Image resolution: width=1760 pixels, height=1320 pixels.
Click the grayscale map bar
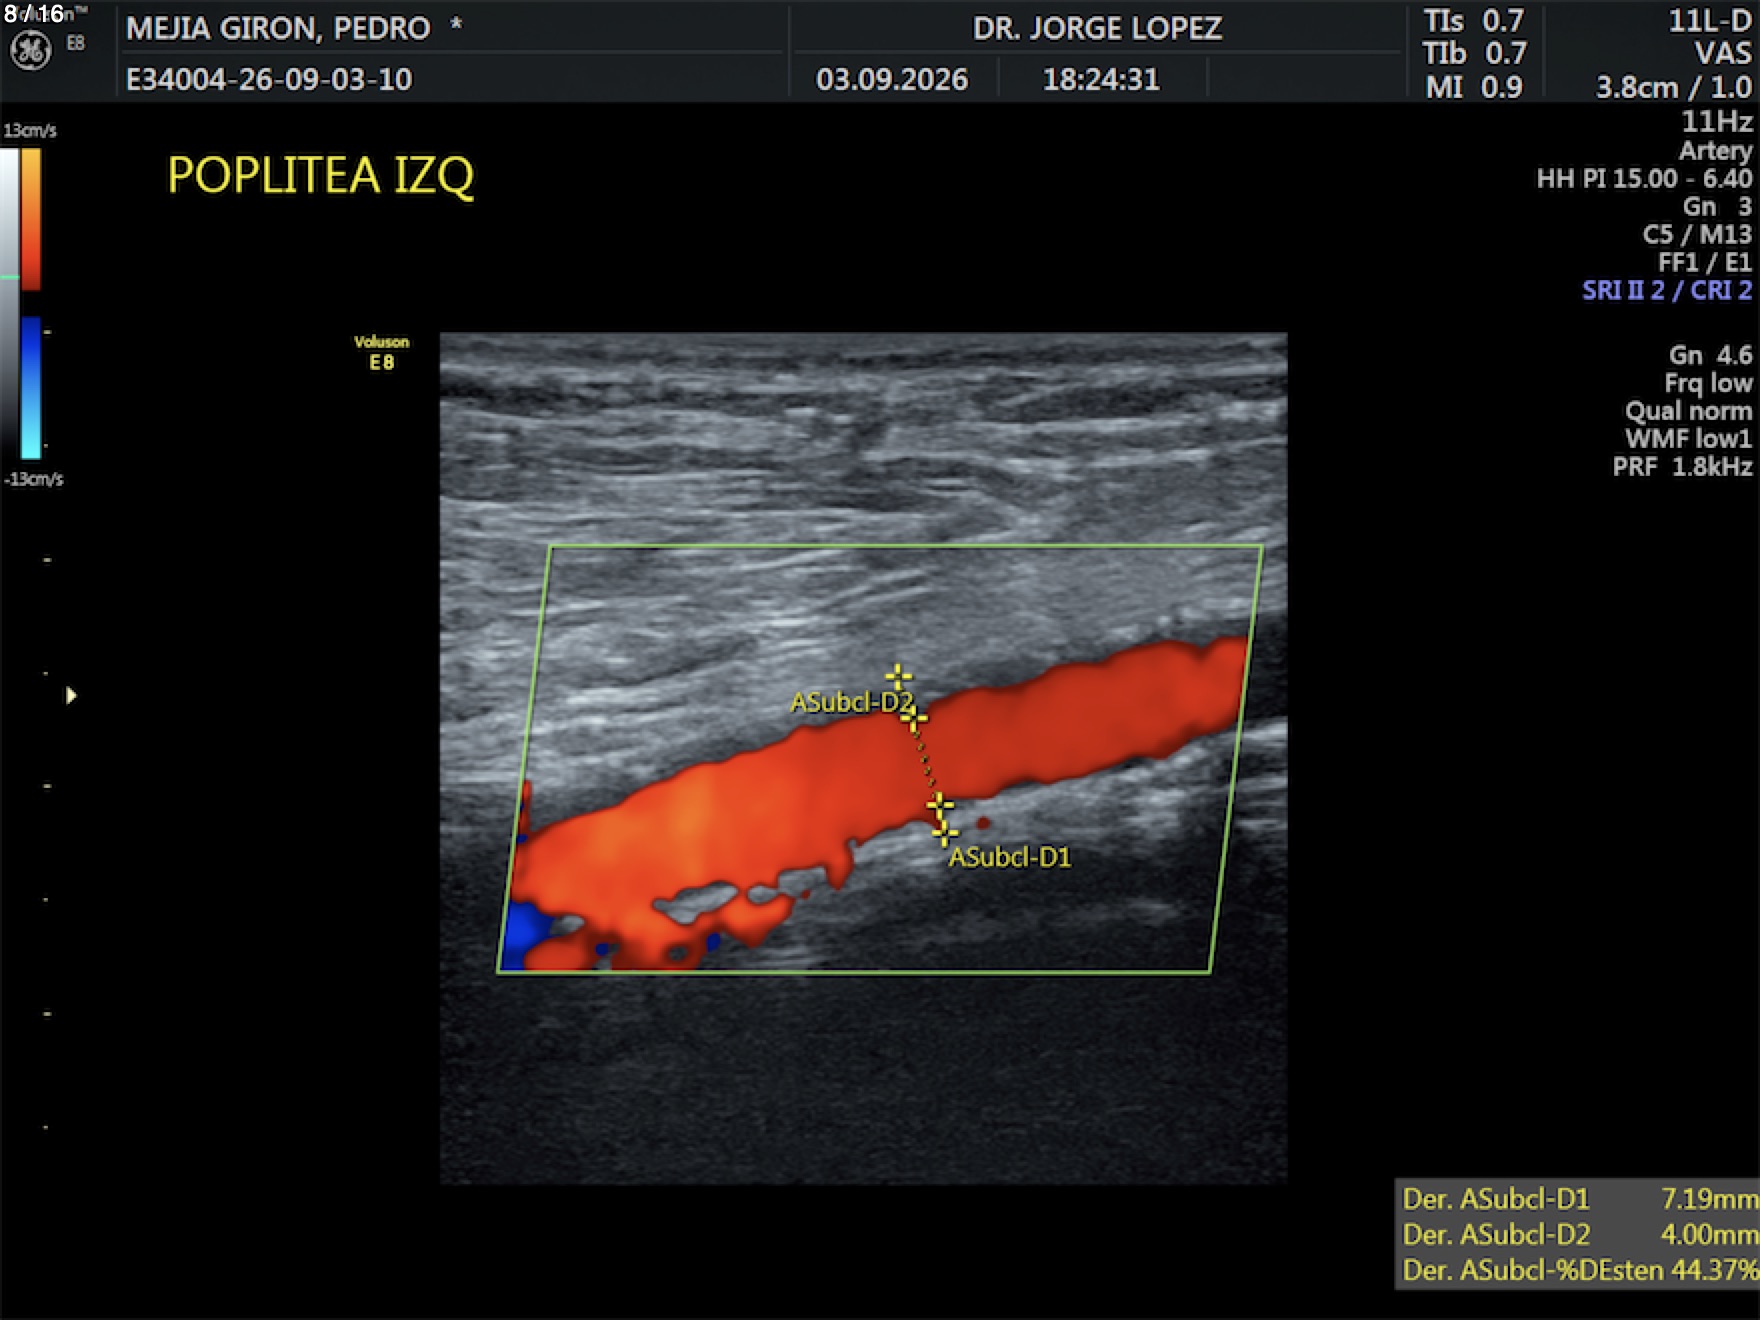pos(9,304)
